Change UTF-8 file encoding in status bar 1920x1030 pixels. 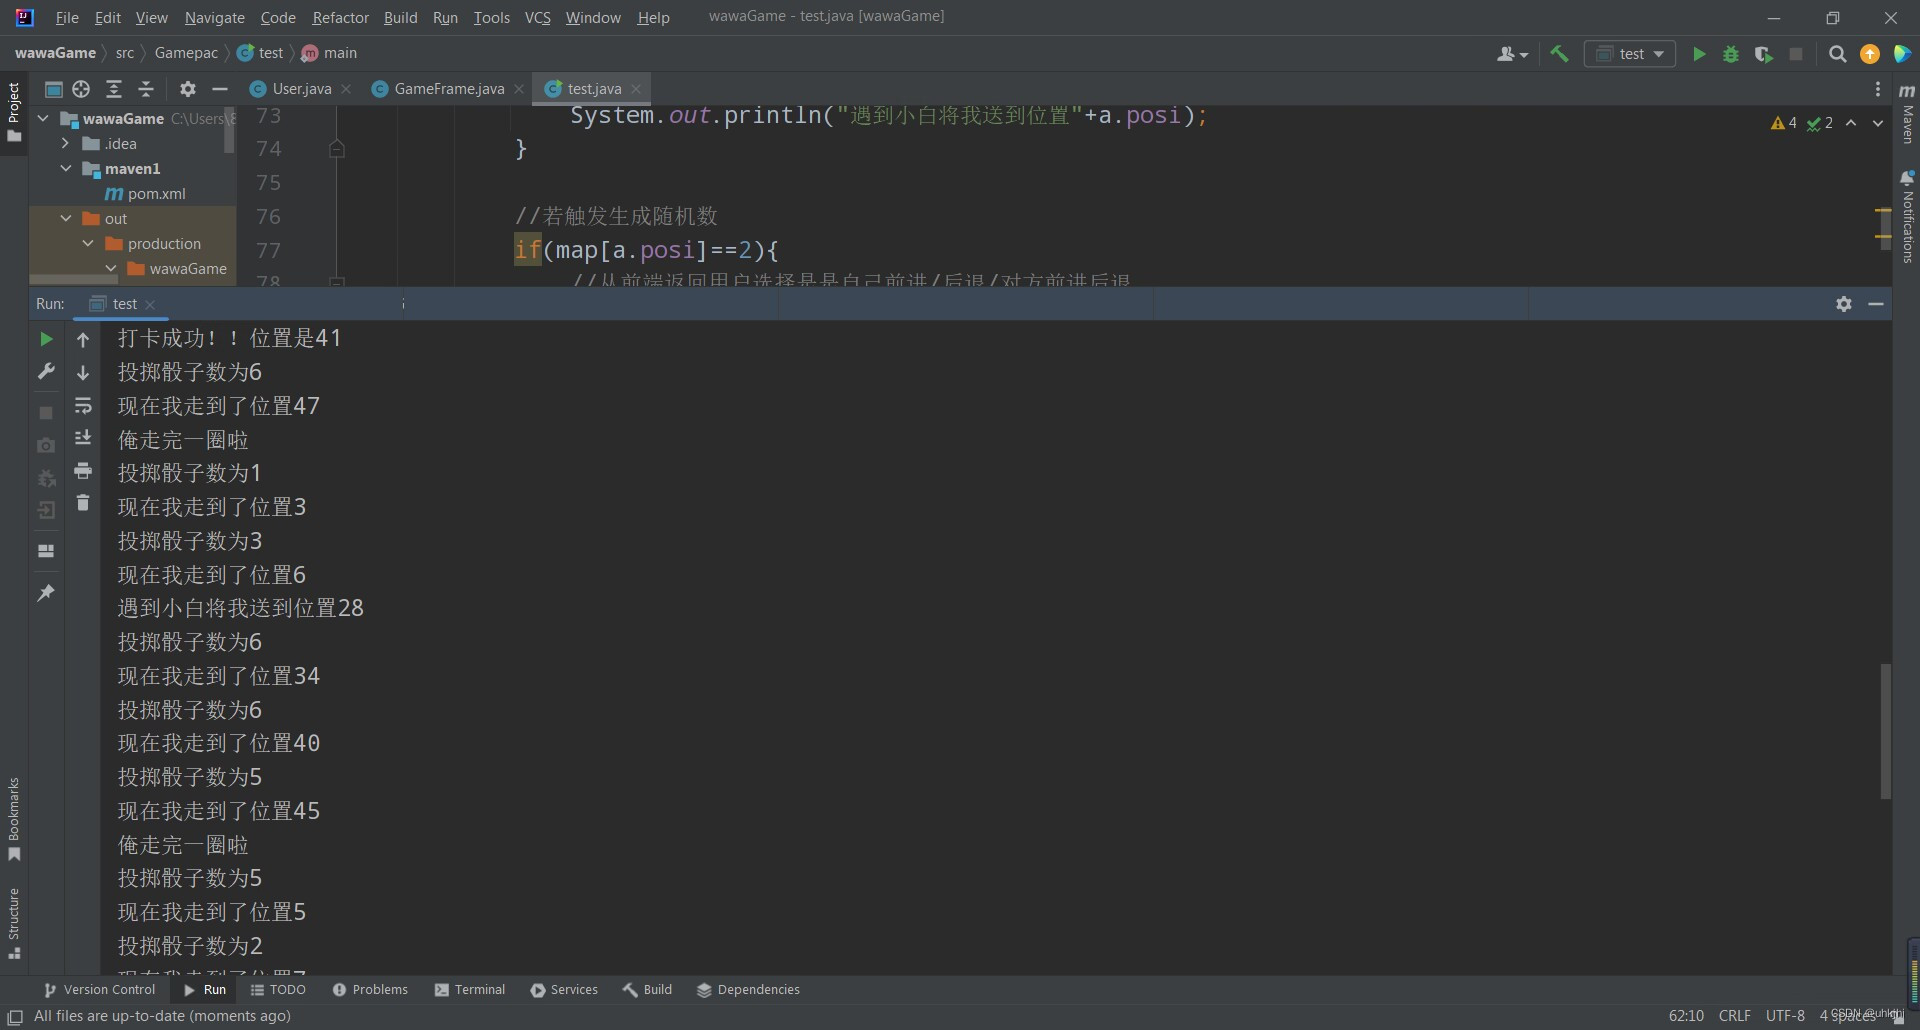tap(1785, 1016)
